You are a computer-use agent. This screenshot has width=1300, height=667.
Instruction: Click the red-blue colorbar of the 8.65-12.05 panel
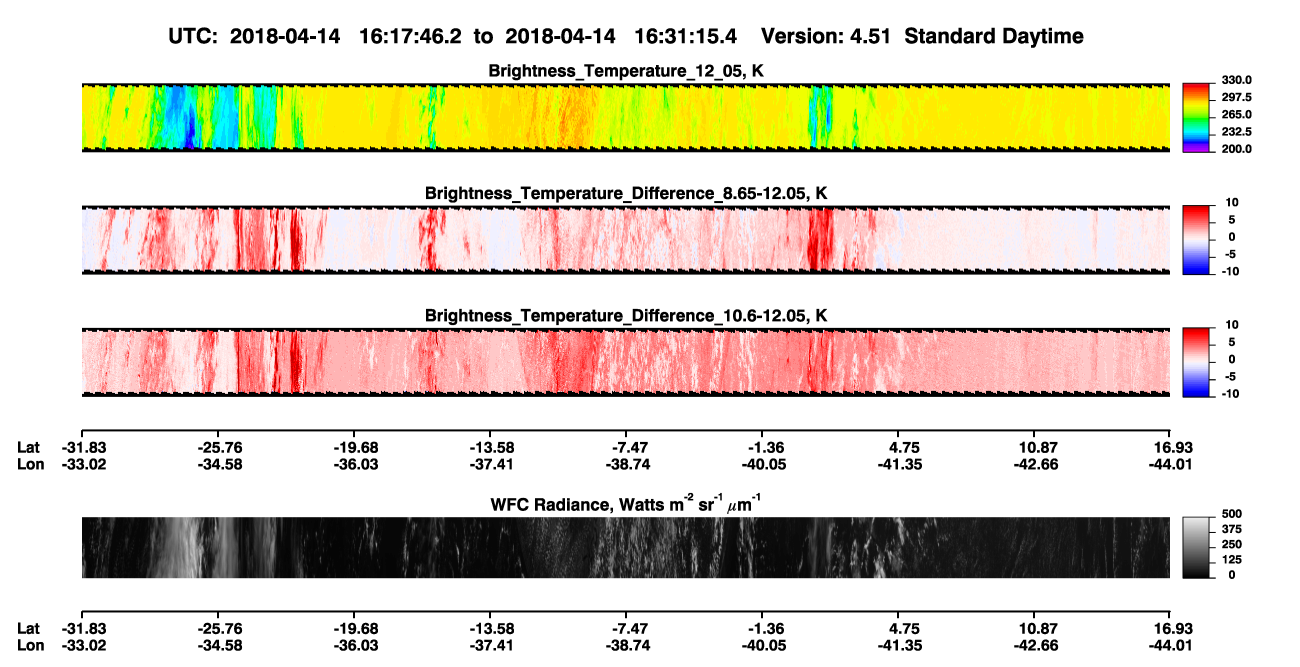1195,239
